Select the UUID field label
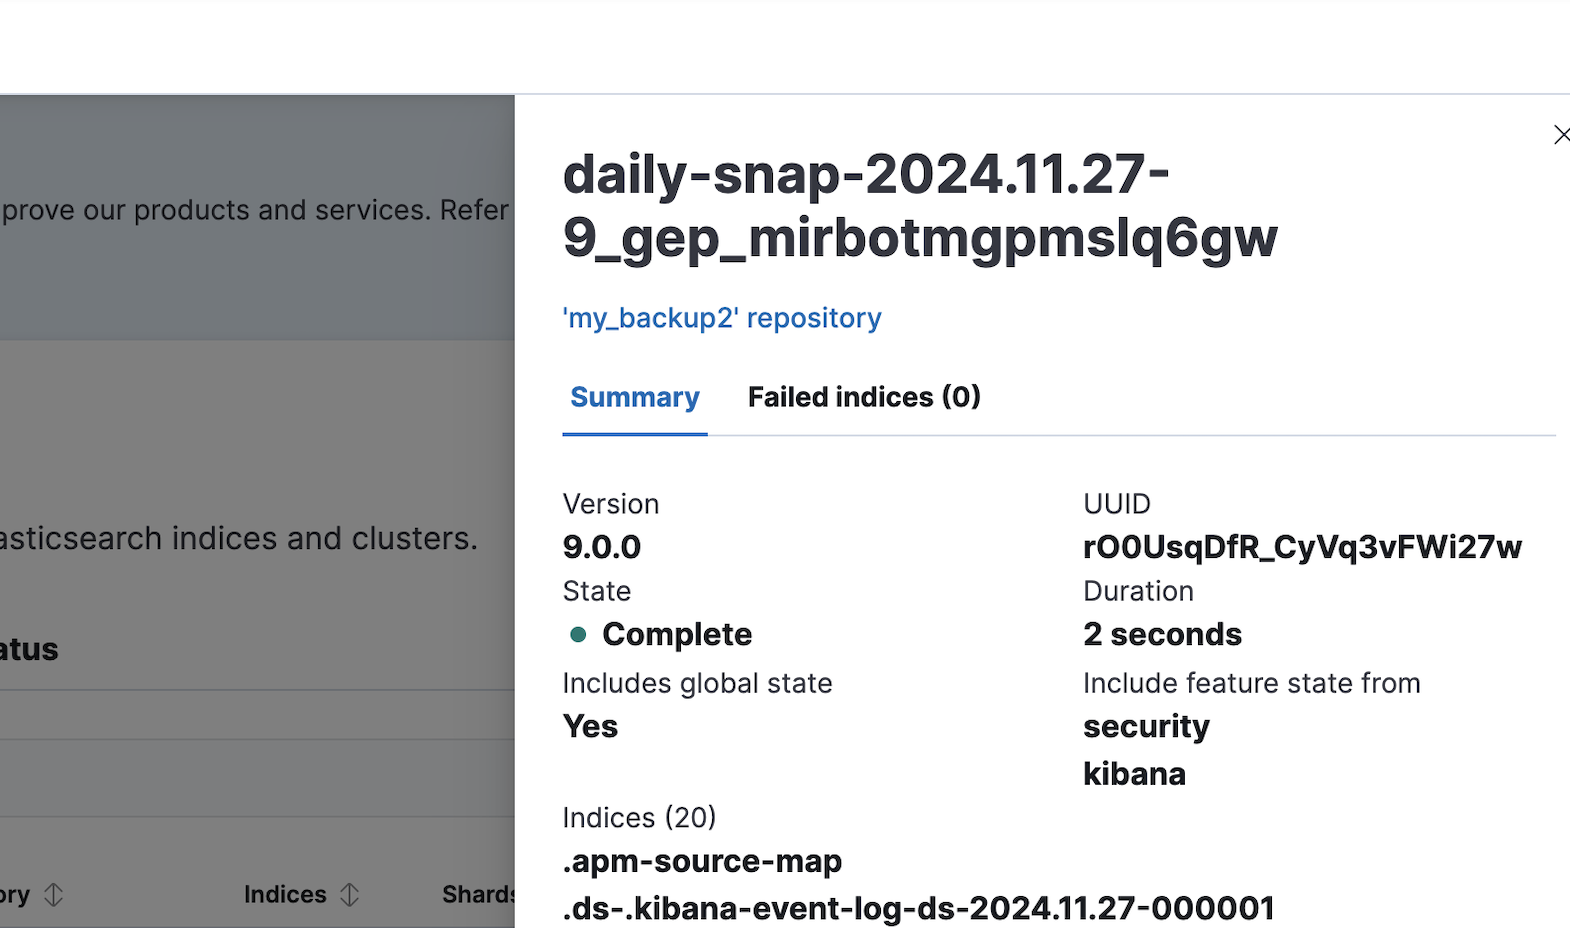 (x=1117, y=504)
